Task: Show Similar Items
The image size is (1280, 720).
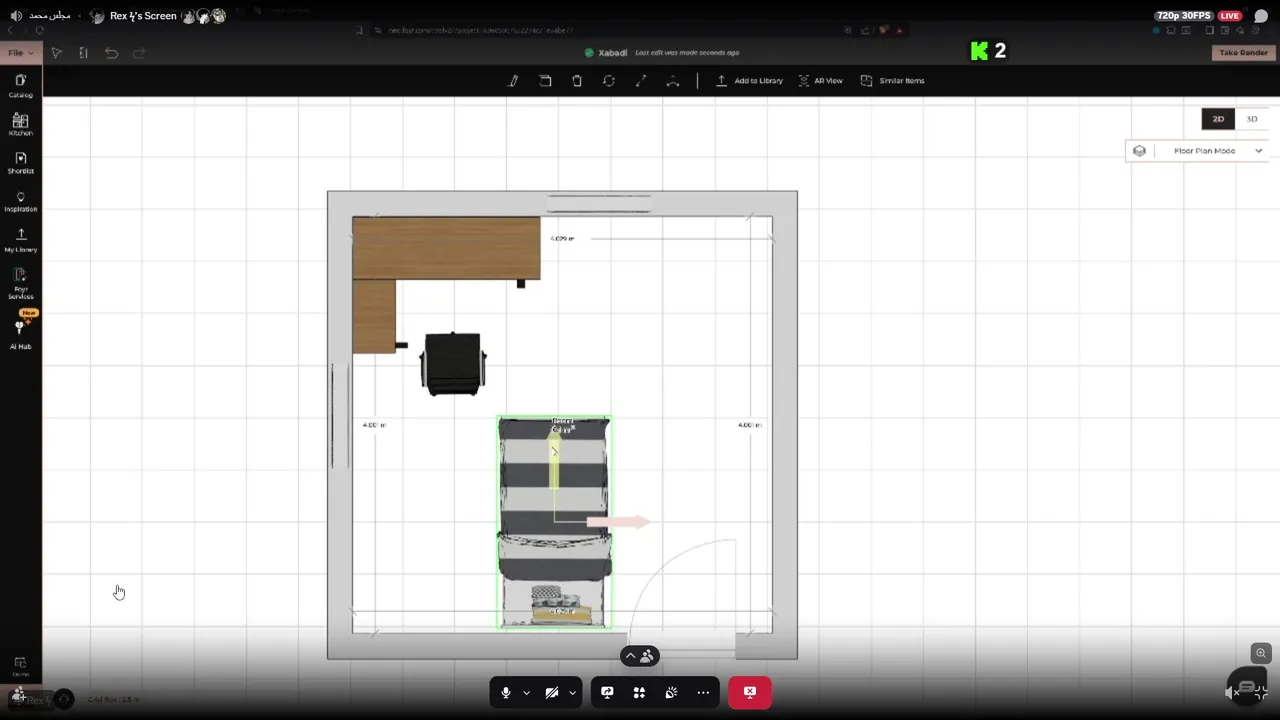Action: click(892, 81)
